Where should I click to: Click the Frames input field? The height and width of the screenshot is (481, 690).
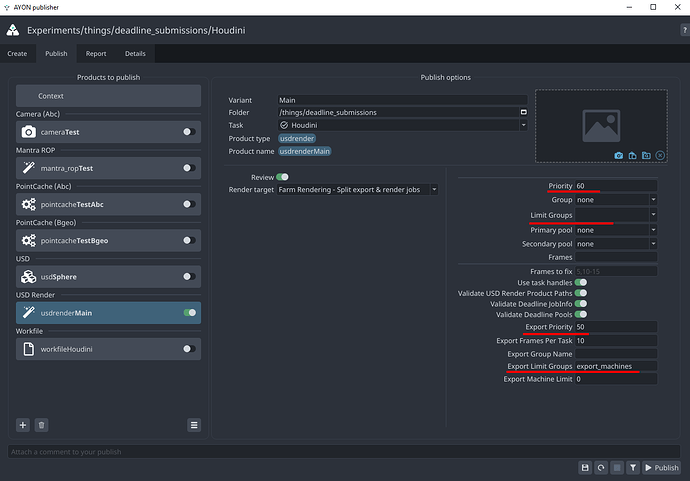click(x=616, y=257)
